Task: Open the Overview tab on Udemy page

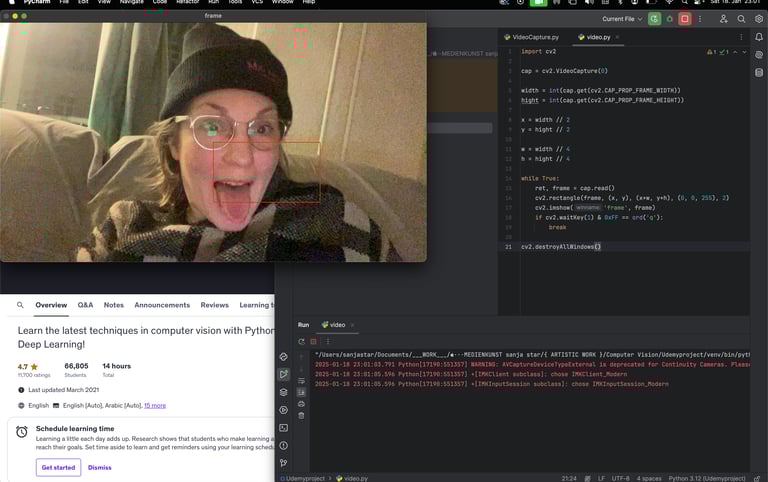Action: click(51, 305)
